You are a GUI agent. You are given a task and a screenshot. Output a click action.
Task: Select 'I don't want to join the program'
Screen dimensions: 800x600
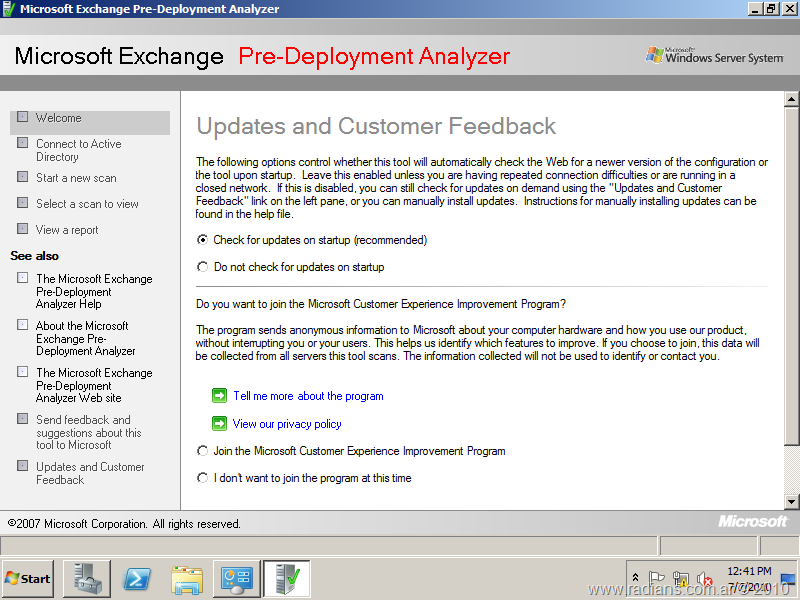203,478
